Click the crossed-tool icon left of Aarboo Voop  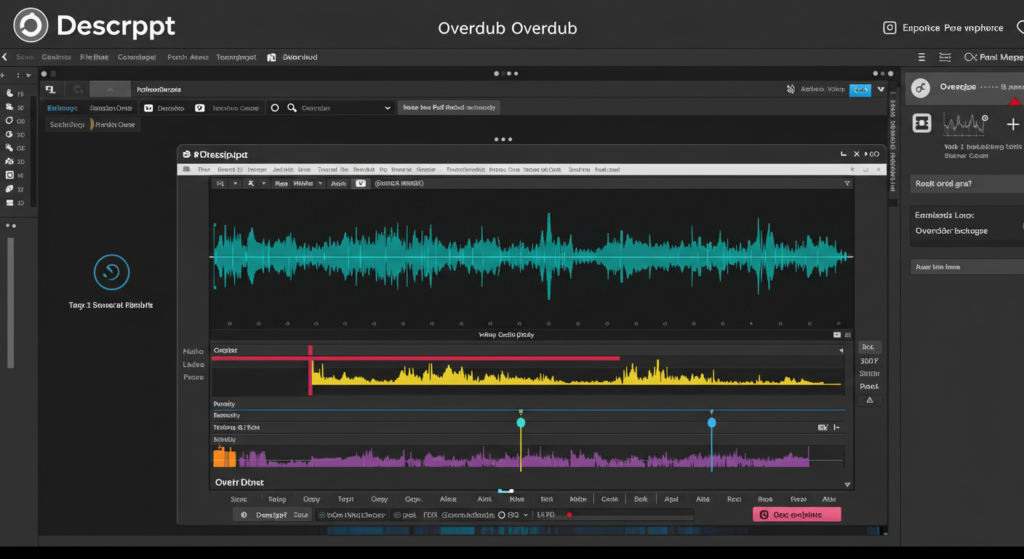(791, 89)
